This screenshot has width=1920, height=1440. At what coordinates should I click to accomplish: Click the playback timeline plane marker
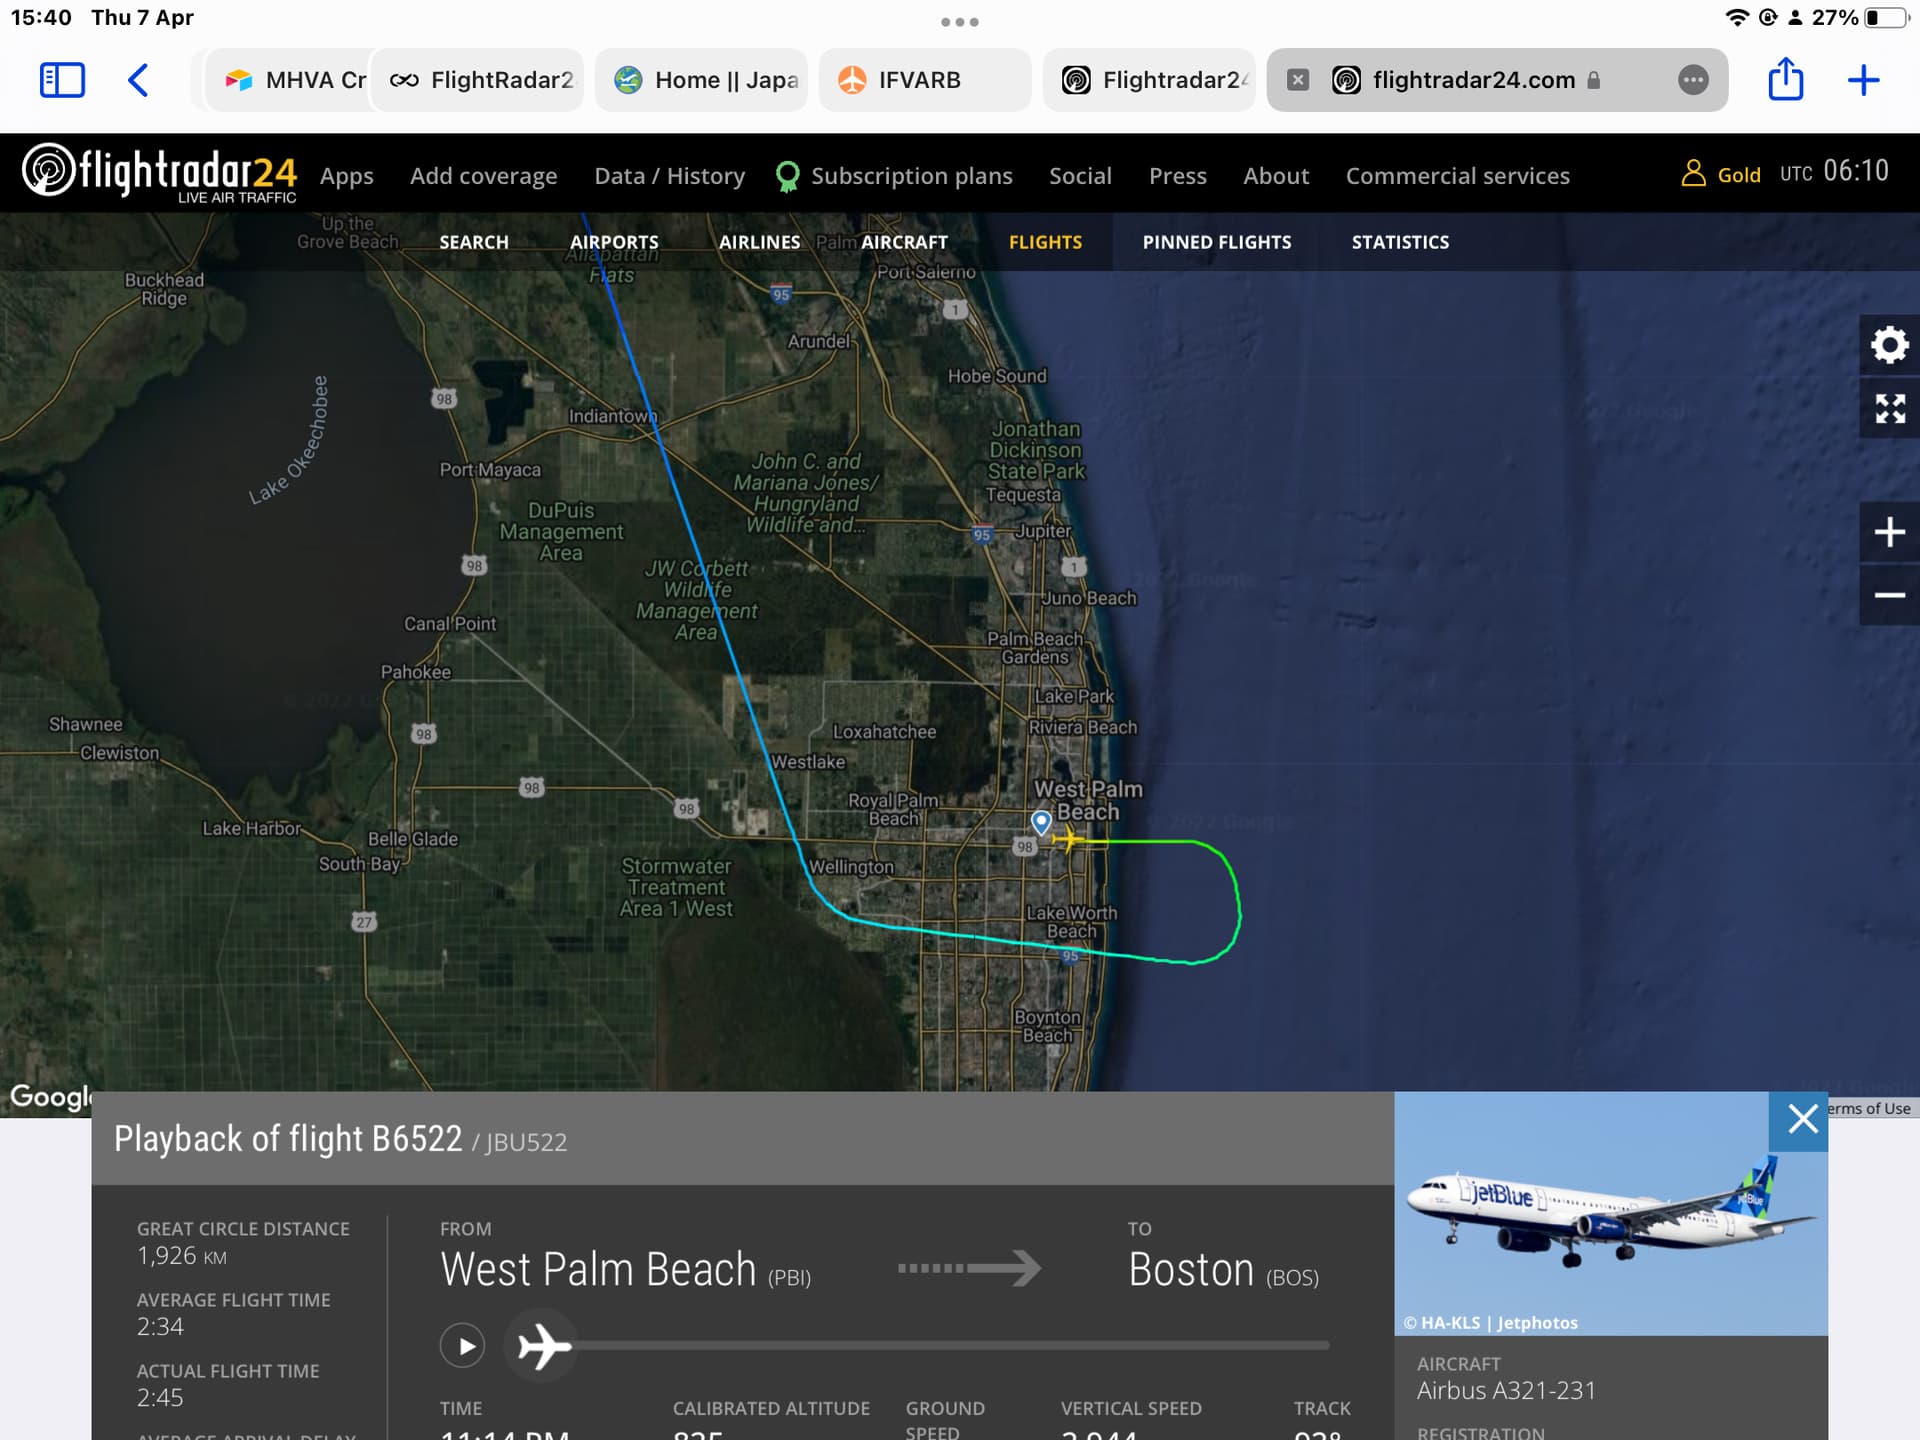(x=544, y=1346)
